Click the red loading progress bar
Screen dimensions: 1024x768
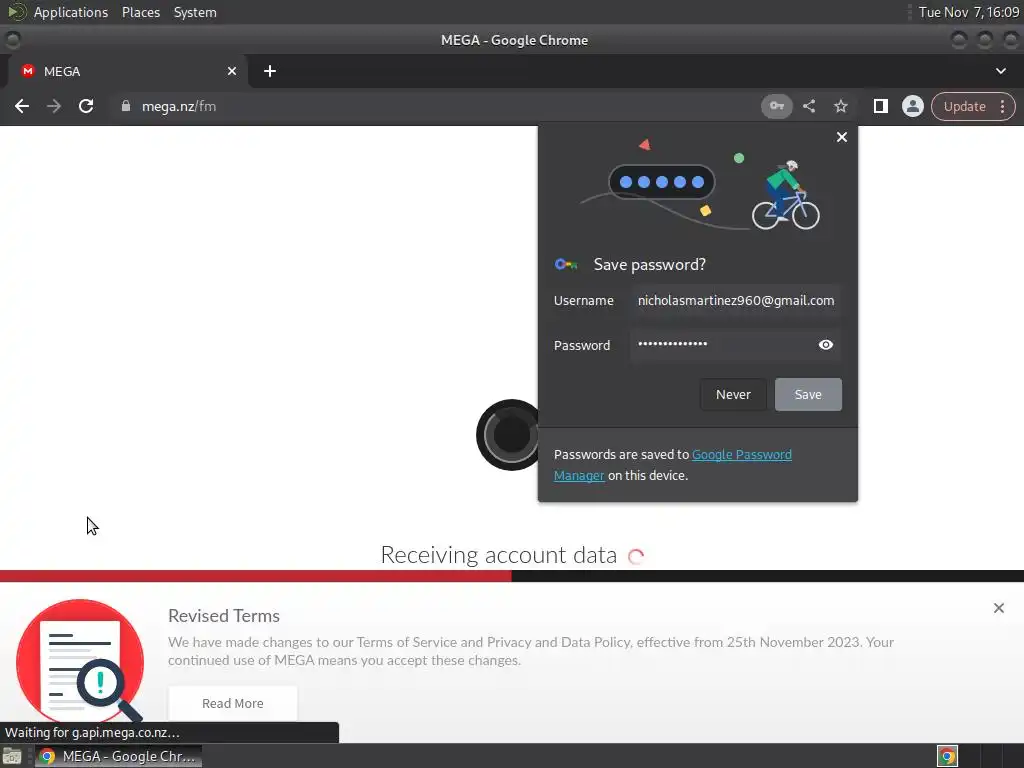click(255, 576)
